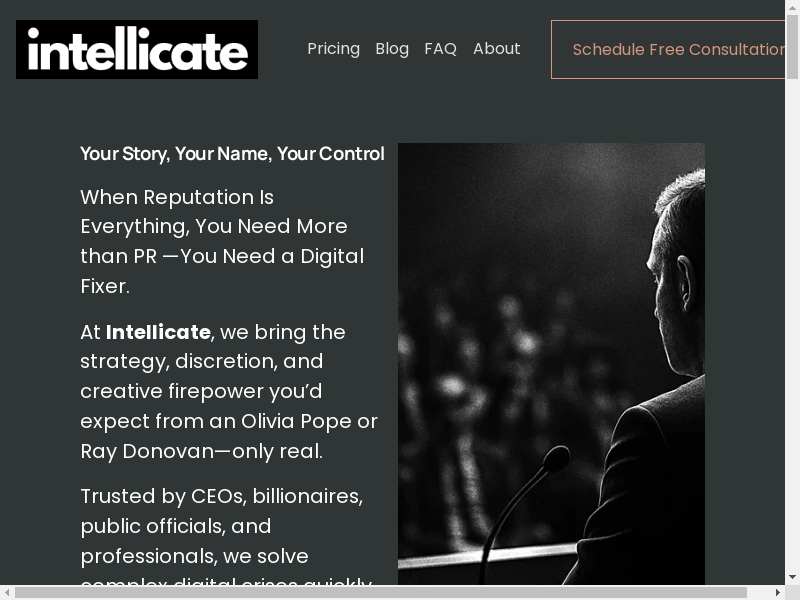Click the bold Intellicate word in paragraph
Viewport: 800px width, 600px height.
point(158,332)
